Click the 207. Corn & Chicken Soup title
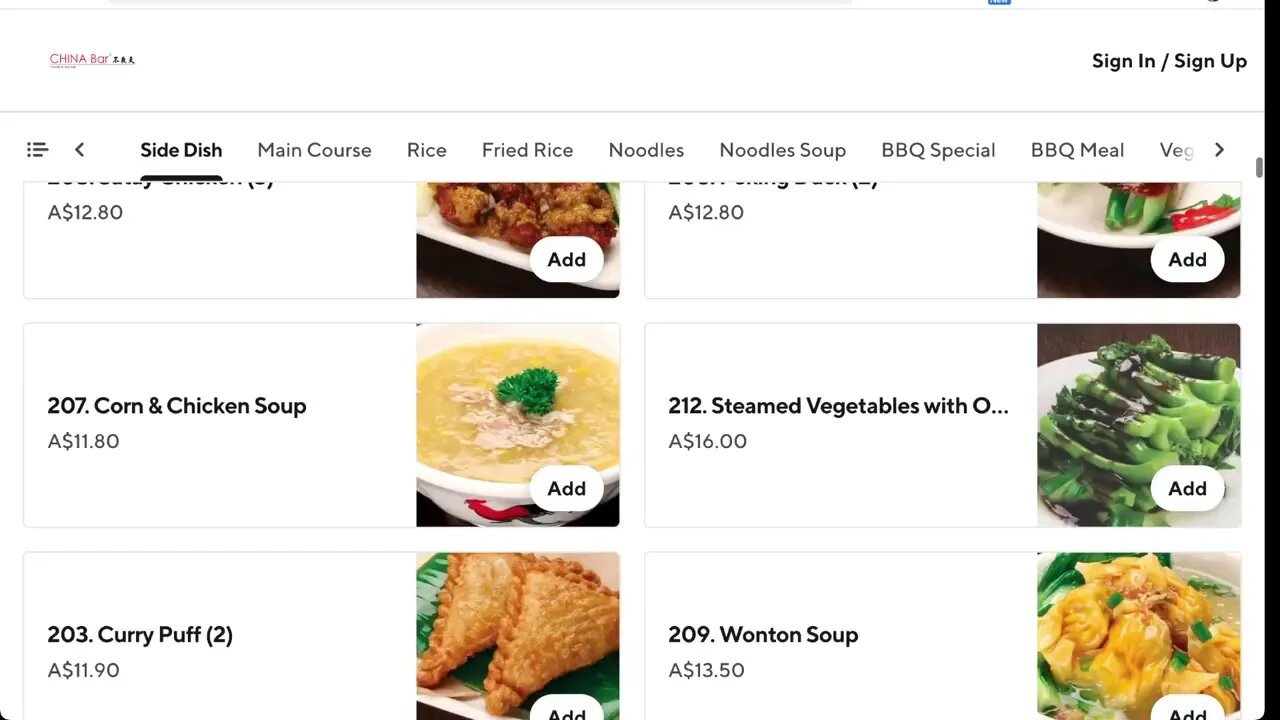Viewport: 1280px width, 720px height. 177,406
